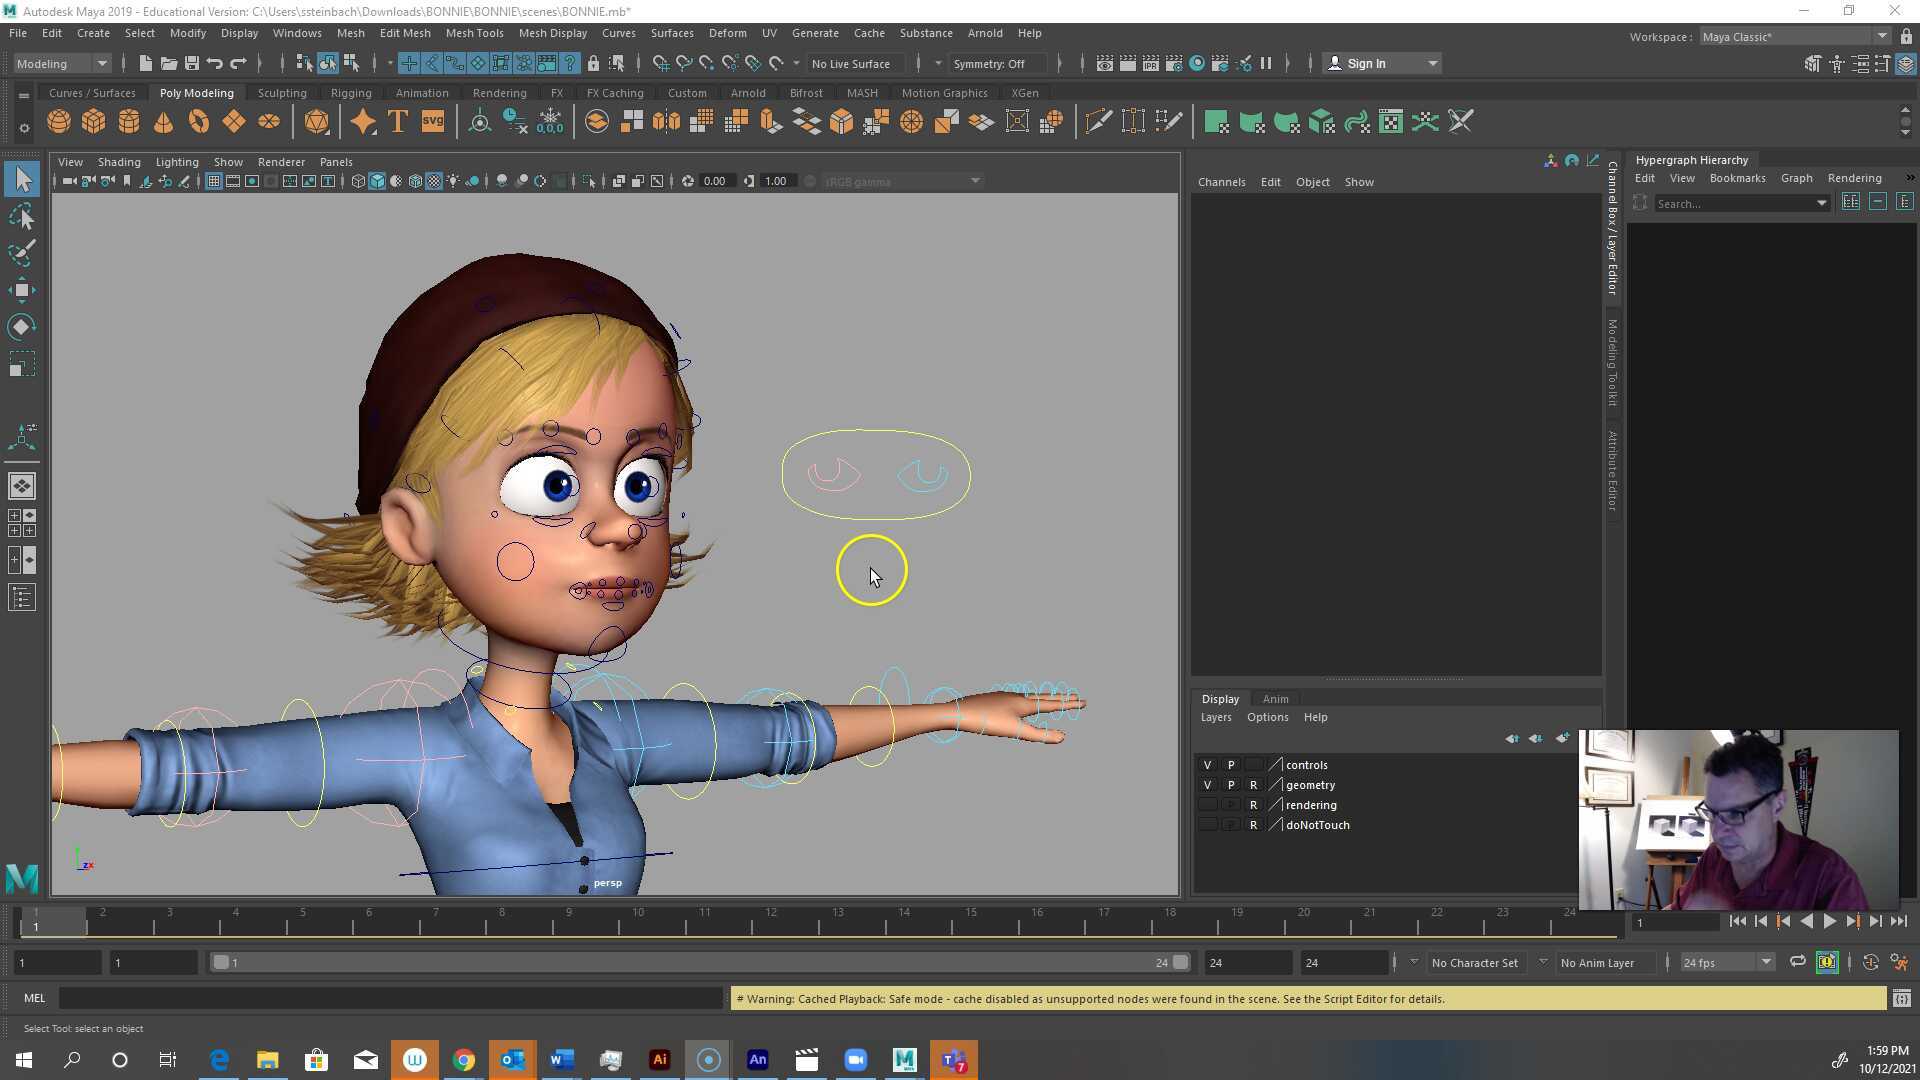Open the Deform menu

(727, 33)
